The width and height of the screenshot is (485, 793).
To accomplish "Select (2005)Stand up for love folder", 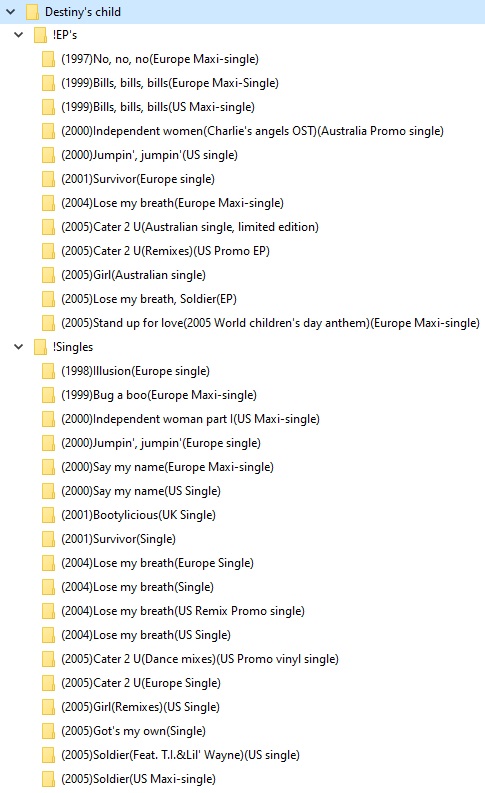I will (270, 323).
